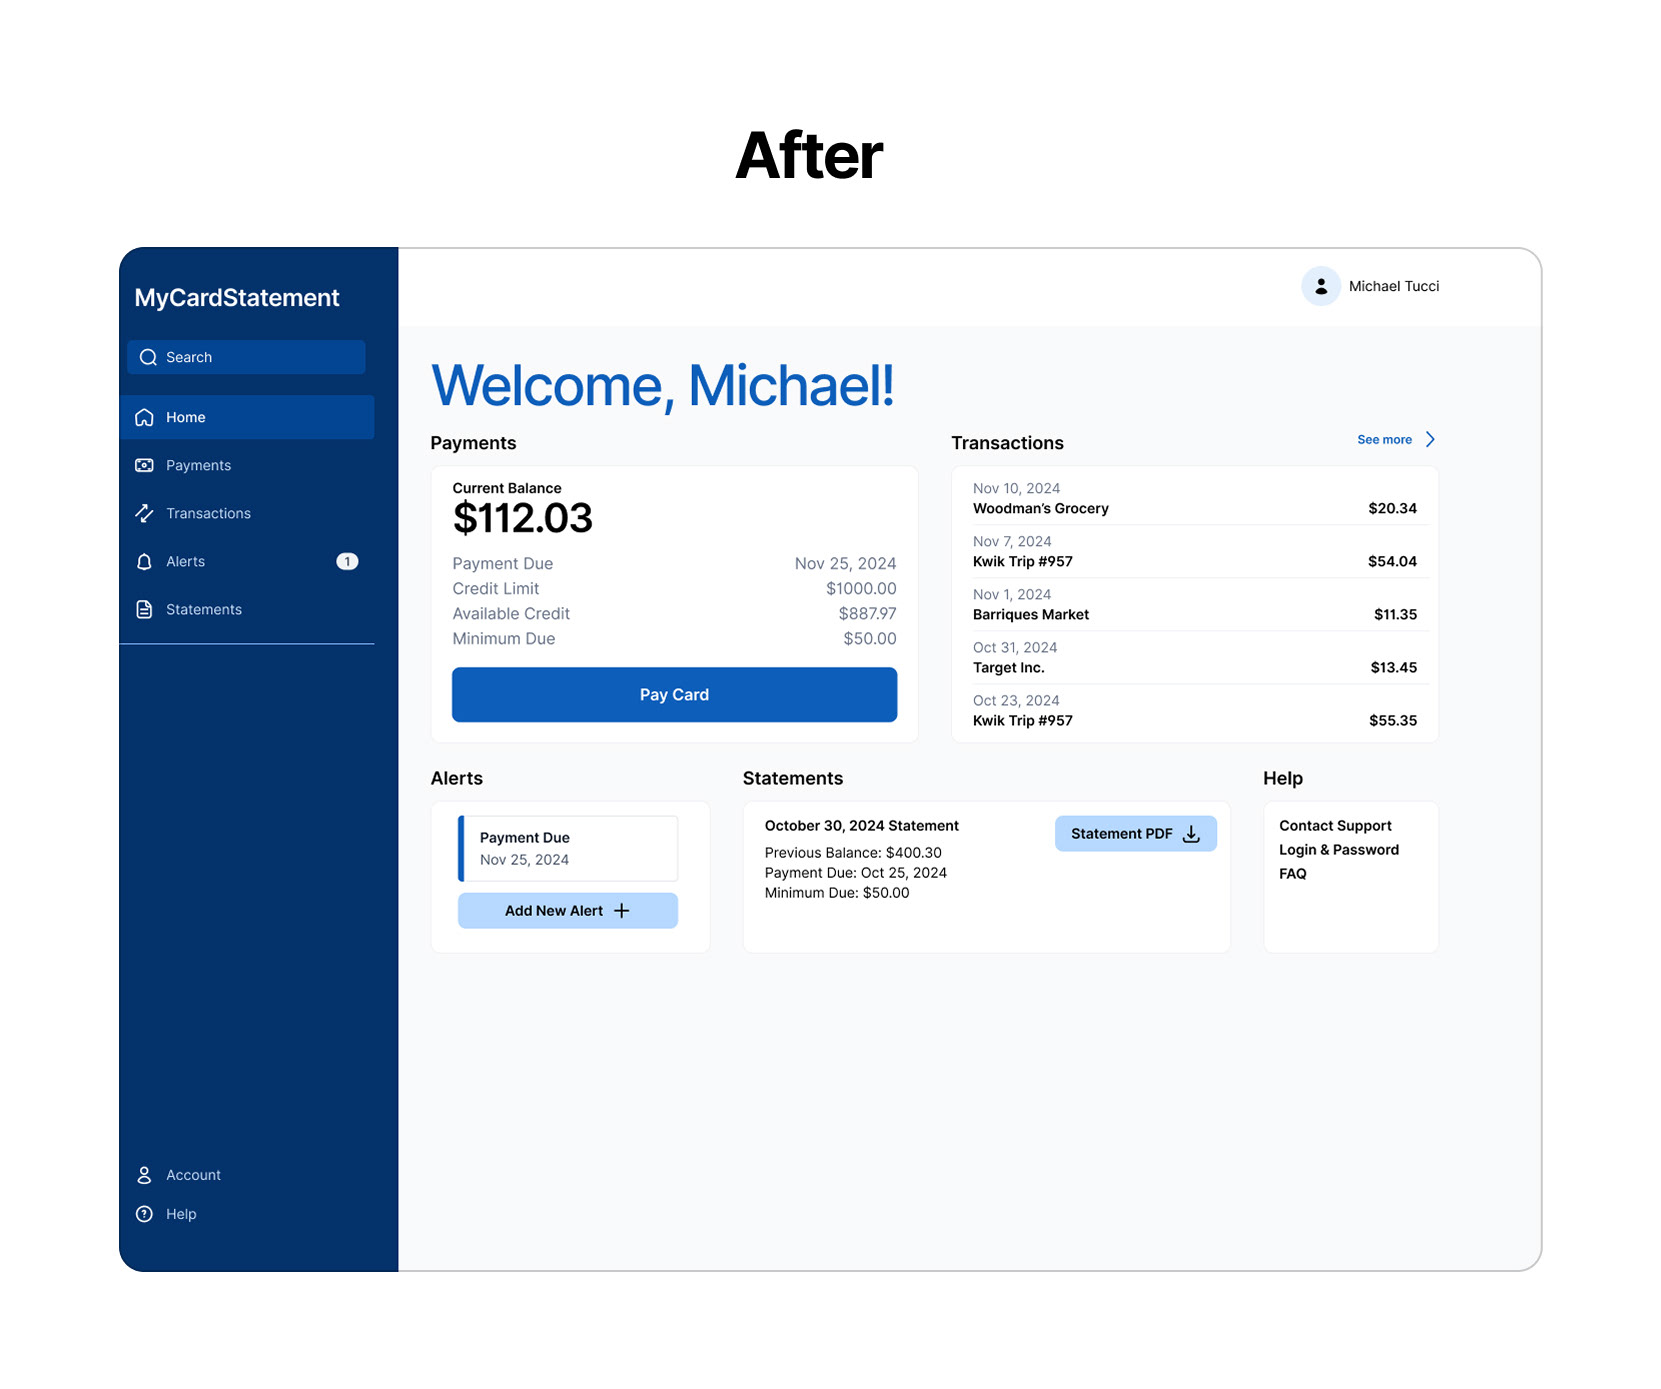Click the user avatar icon beside Michael Tucci

1321,286
